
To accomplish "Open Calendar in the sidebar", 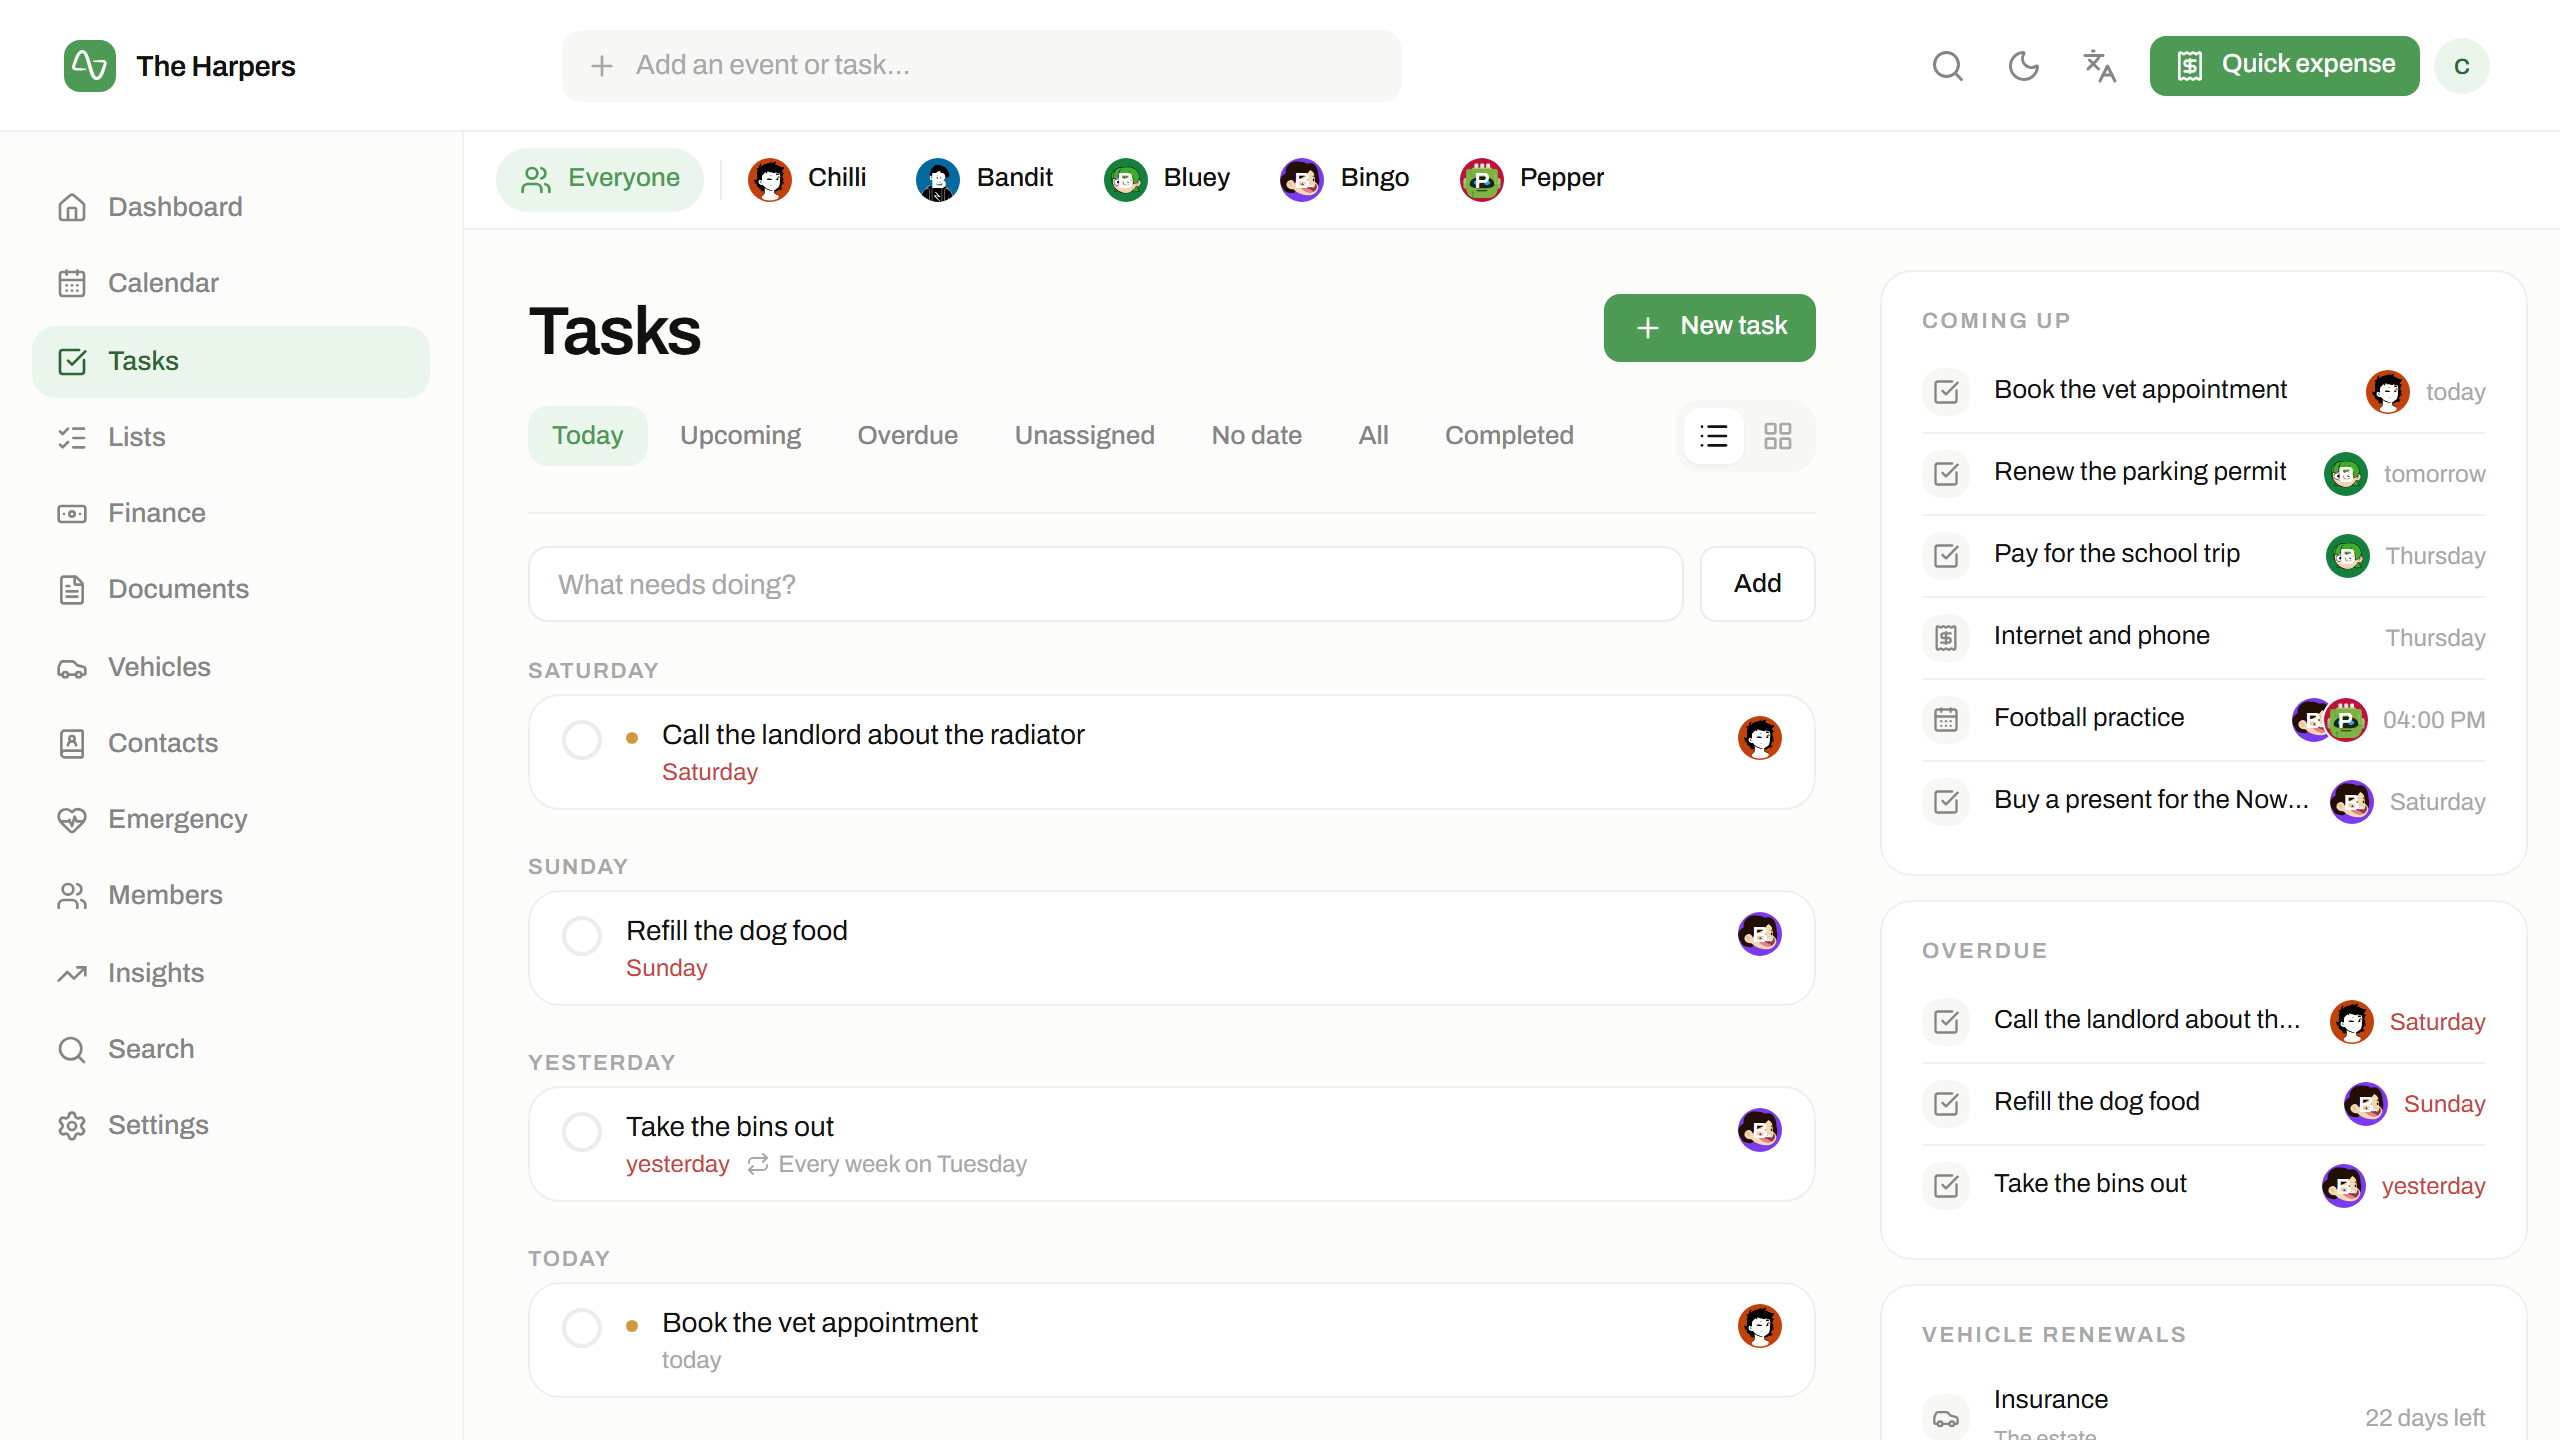I will (231, 283).
